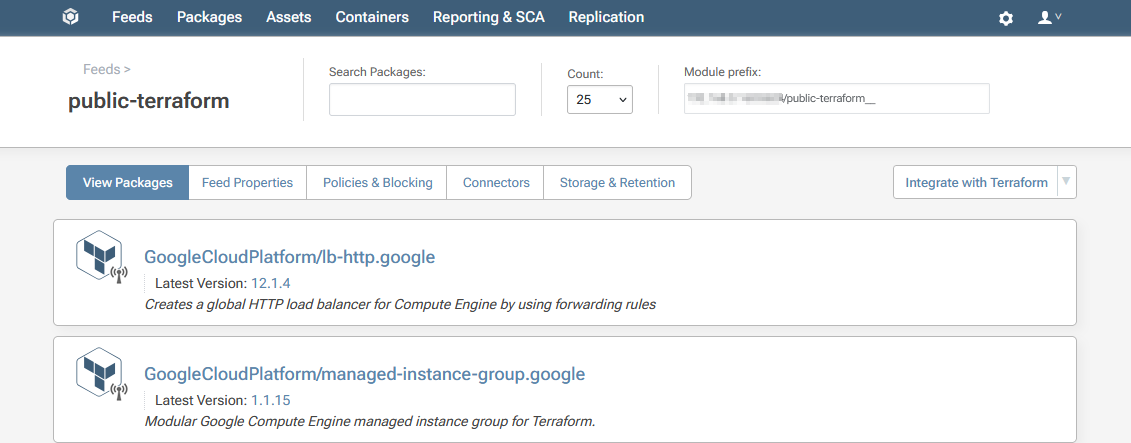
Task: Open the settings gear icon
Action: coord(1005,18)
